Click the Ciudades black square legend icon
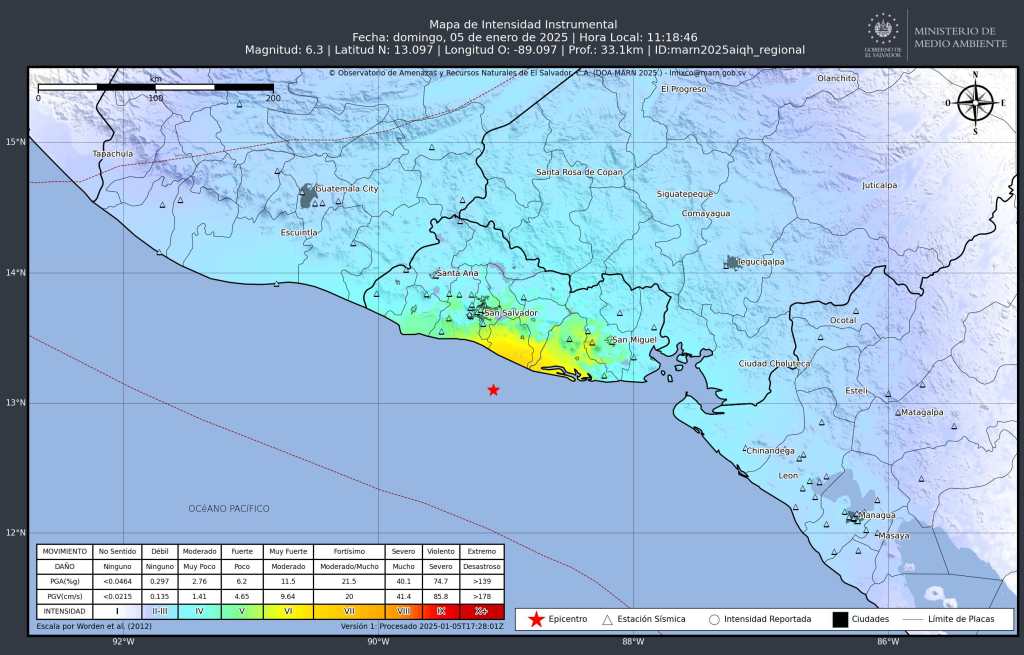The width and height of the screenshot is (1024, 655). click(839, 619)
